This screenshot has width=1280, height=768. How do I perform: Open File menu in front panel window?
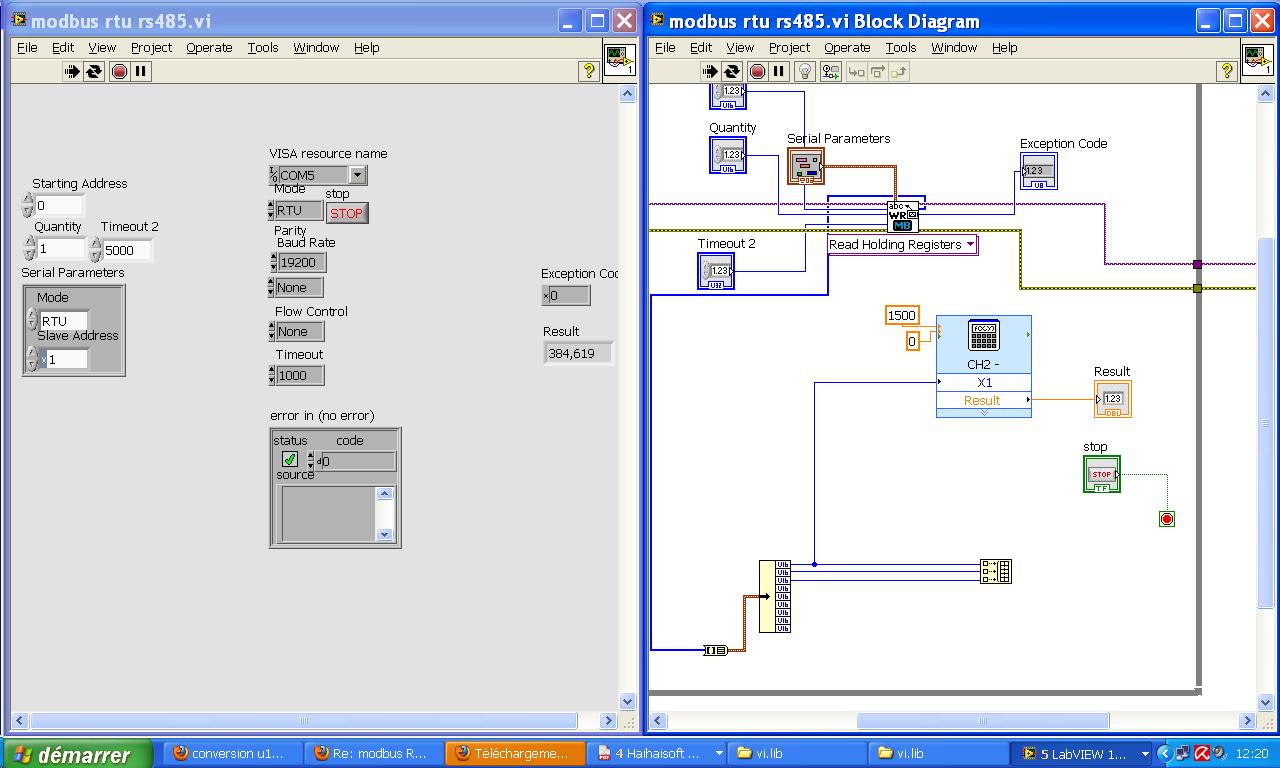(27, 47)
